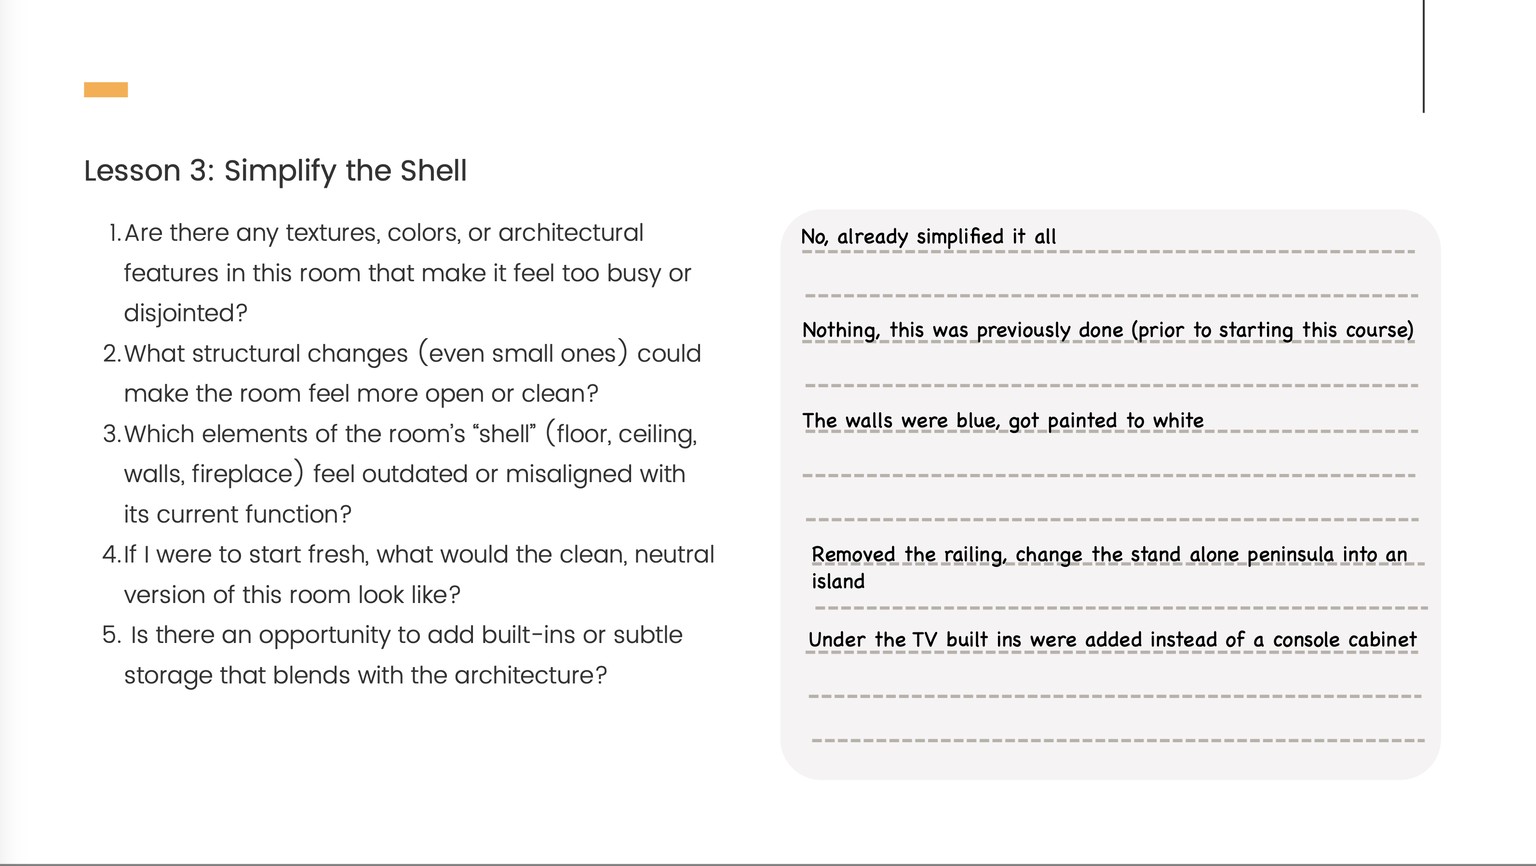1536x866 pixels.
Task: Click question 2 about structural changes
Action: click(403, 373)
